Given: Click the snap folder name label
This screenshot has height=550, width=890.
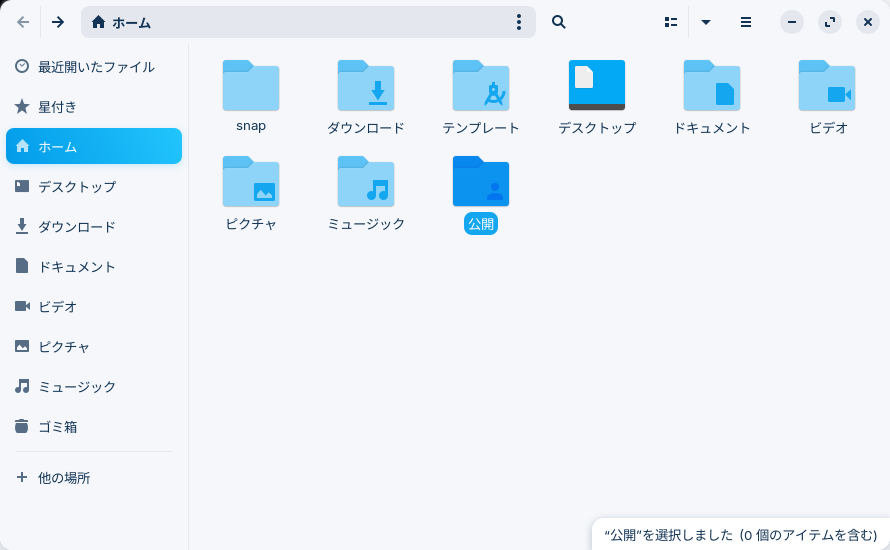Looking at the screenshot, I should (x=250, y=126).
